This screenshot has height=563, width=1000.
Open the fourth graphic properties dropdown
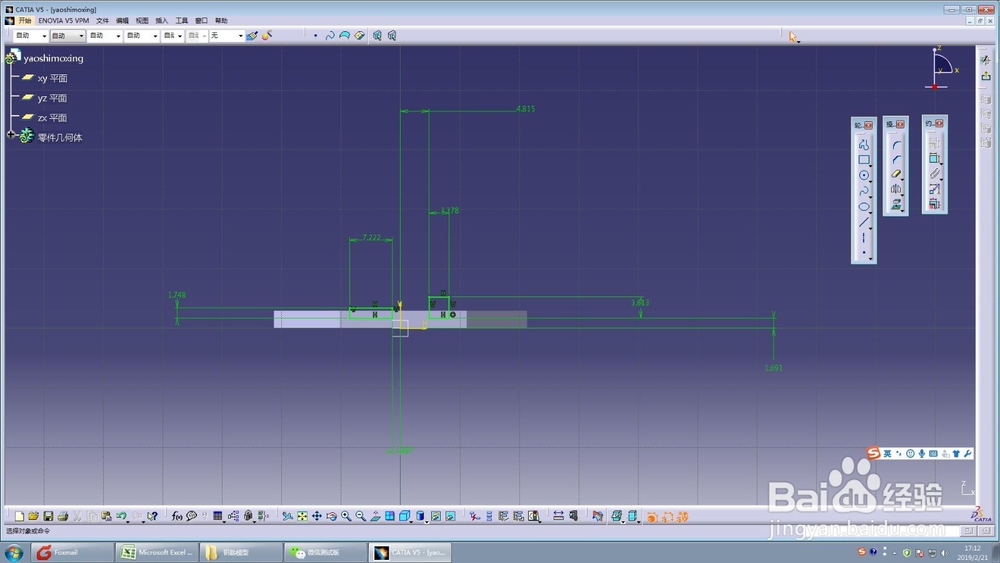point(155,36)
